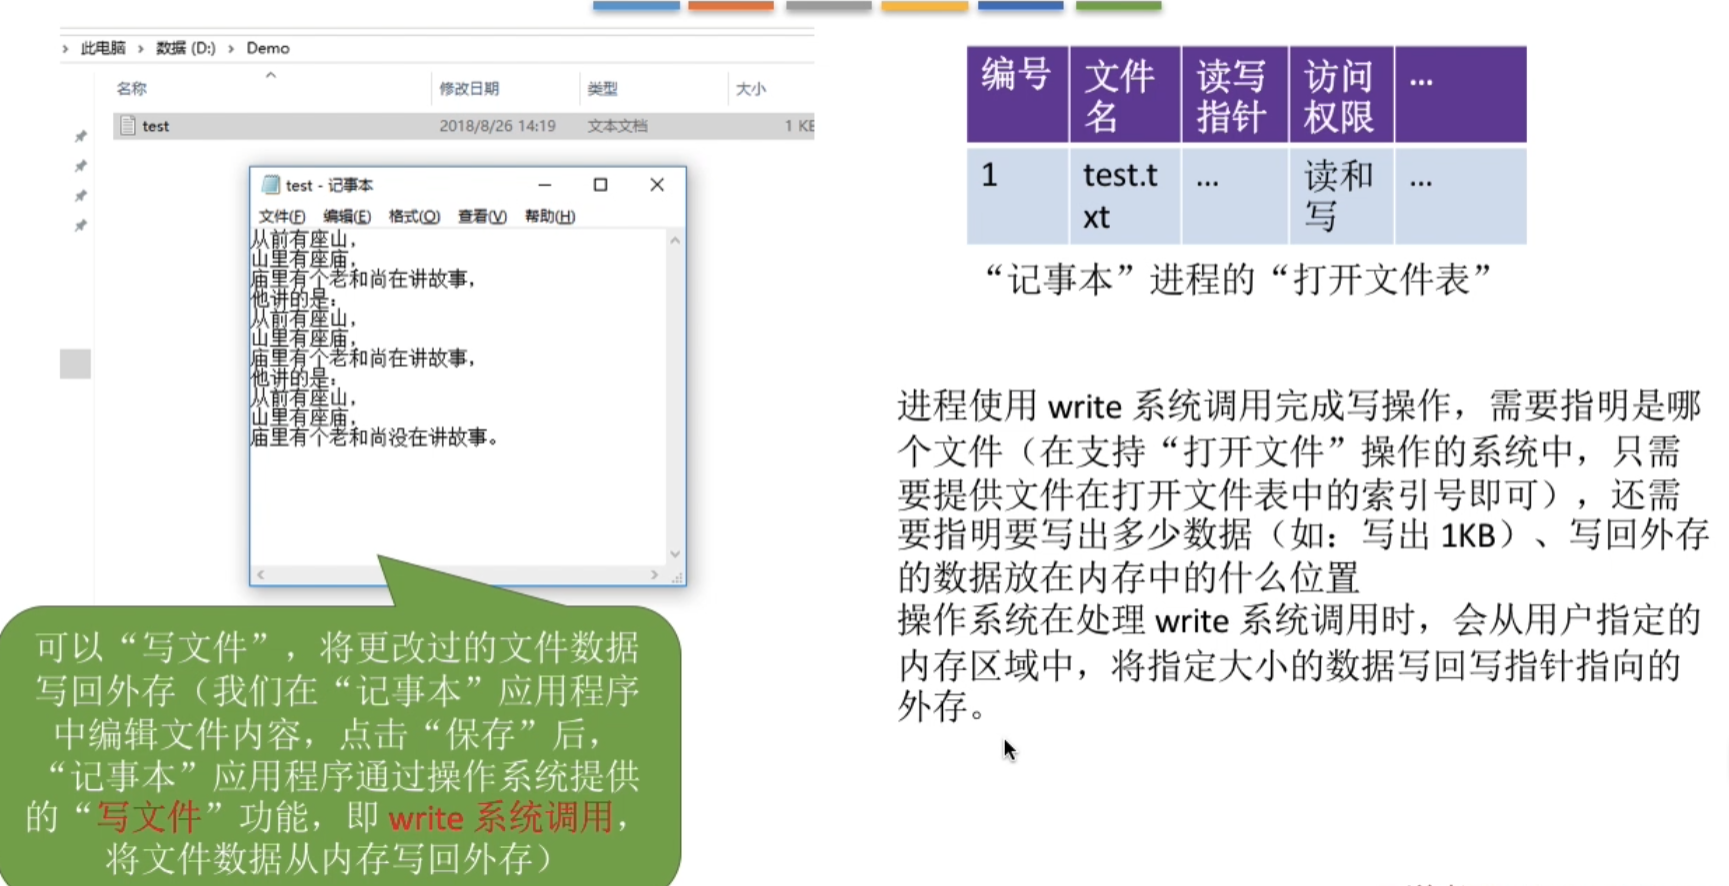Click the 文本文档 type of the test file
Viewport: 1729px width, 886px height.
coord(617,126)
